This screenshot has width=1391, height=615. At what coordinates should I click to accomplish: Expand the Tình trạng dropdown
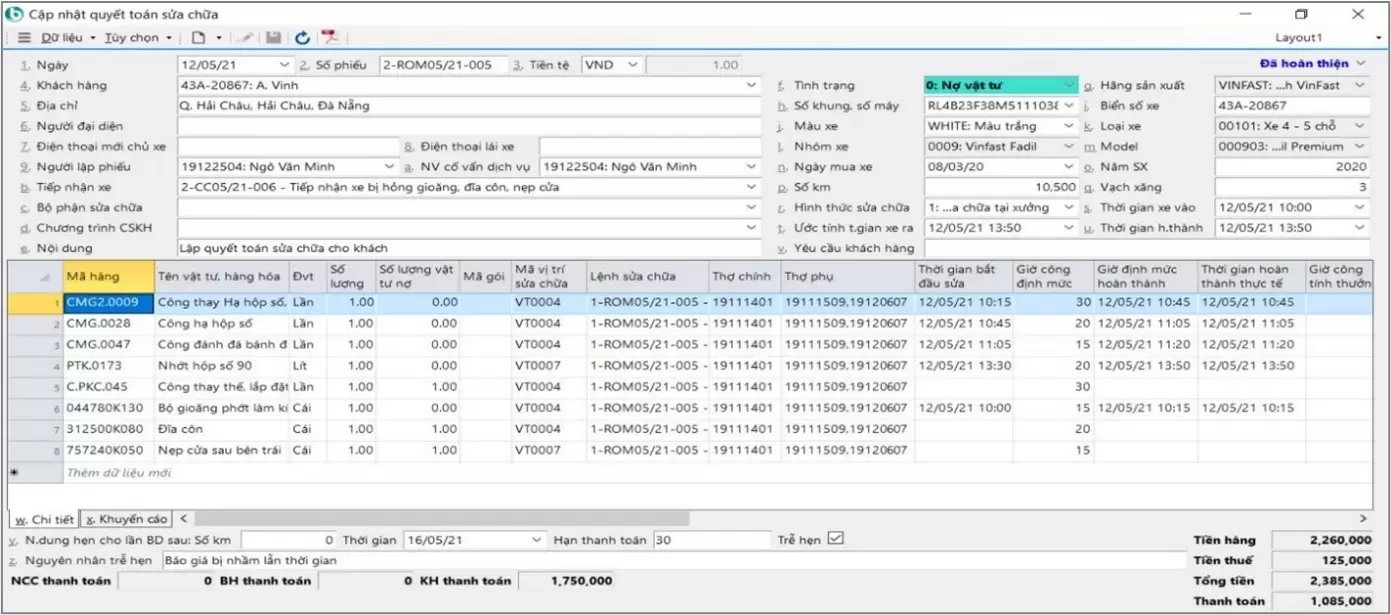[x=1070, y=86]
